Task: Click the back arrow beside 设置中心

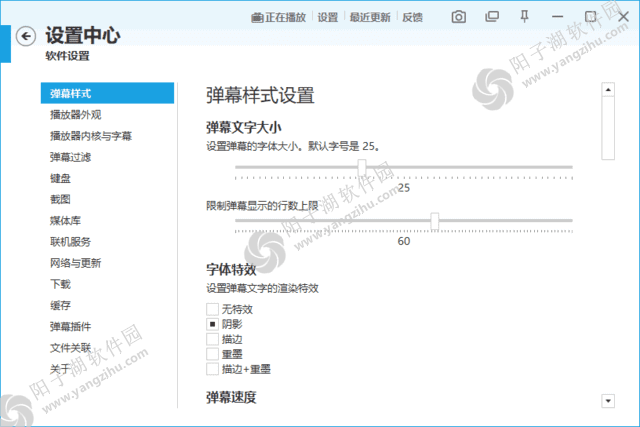Action: pyautogui.click(x=26, y=36)
